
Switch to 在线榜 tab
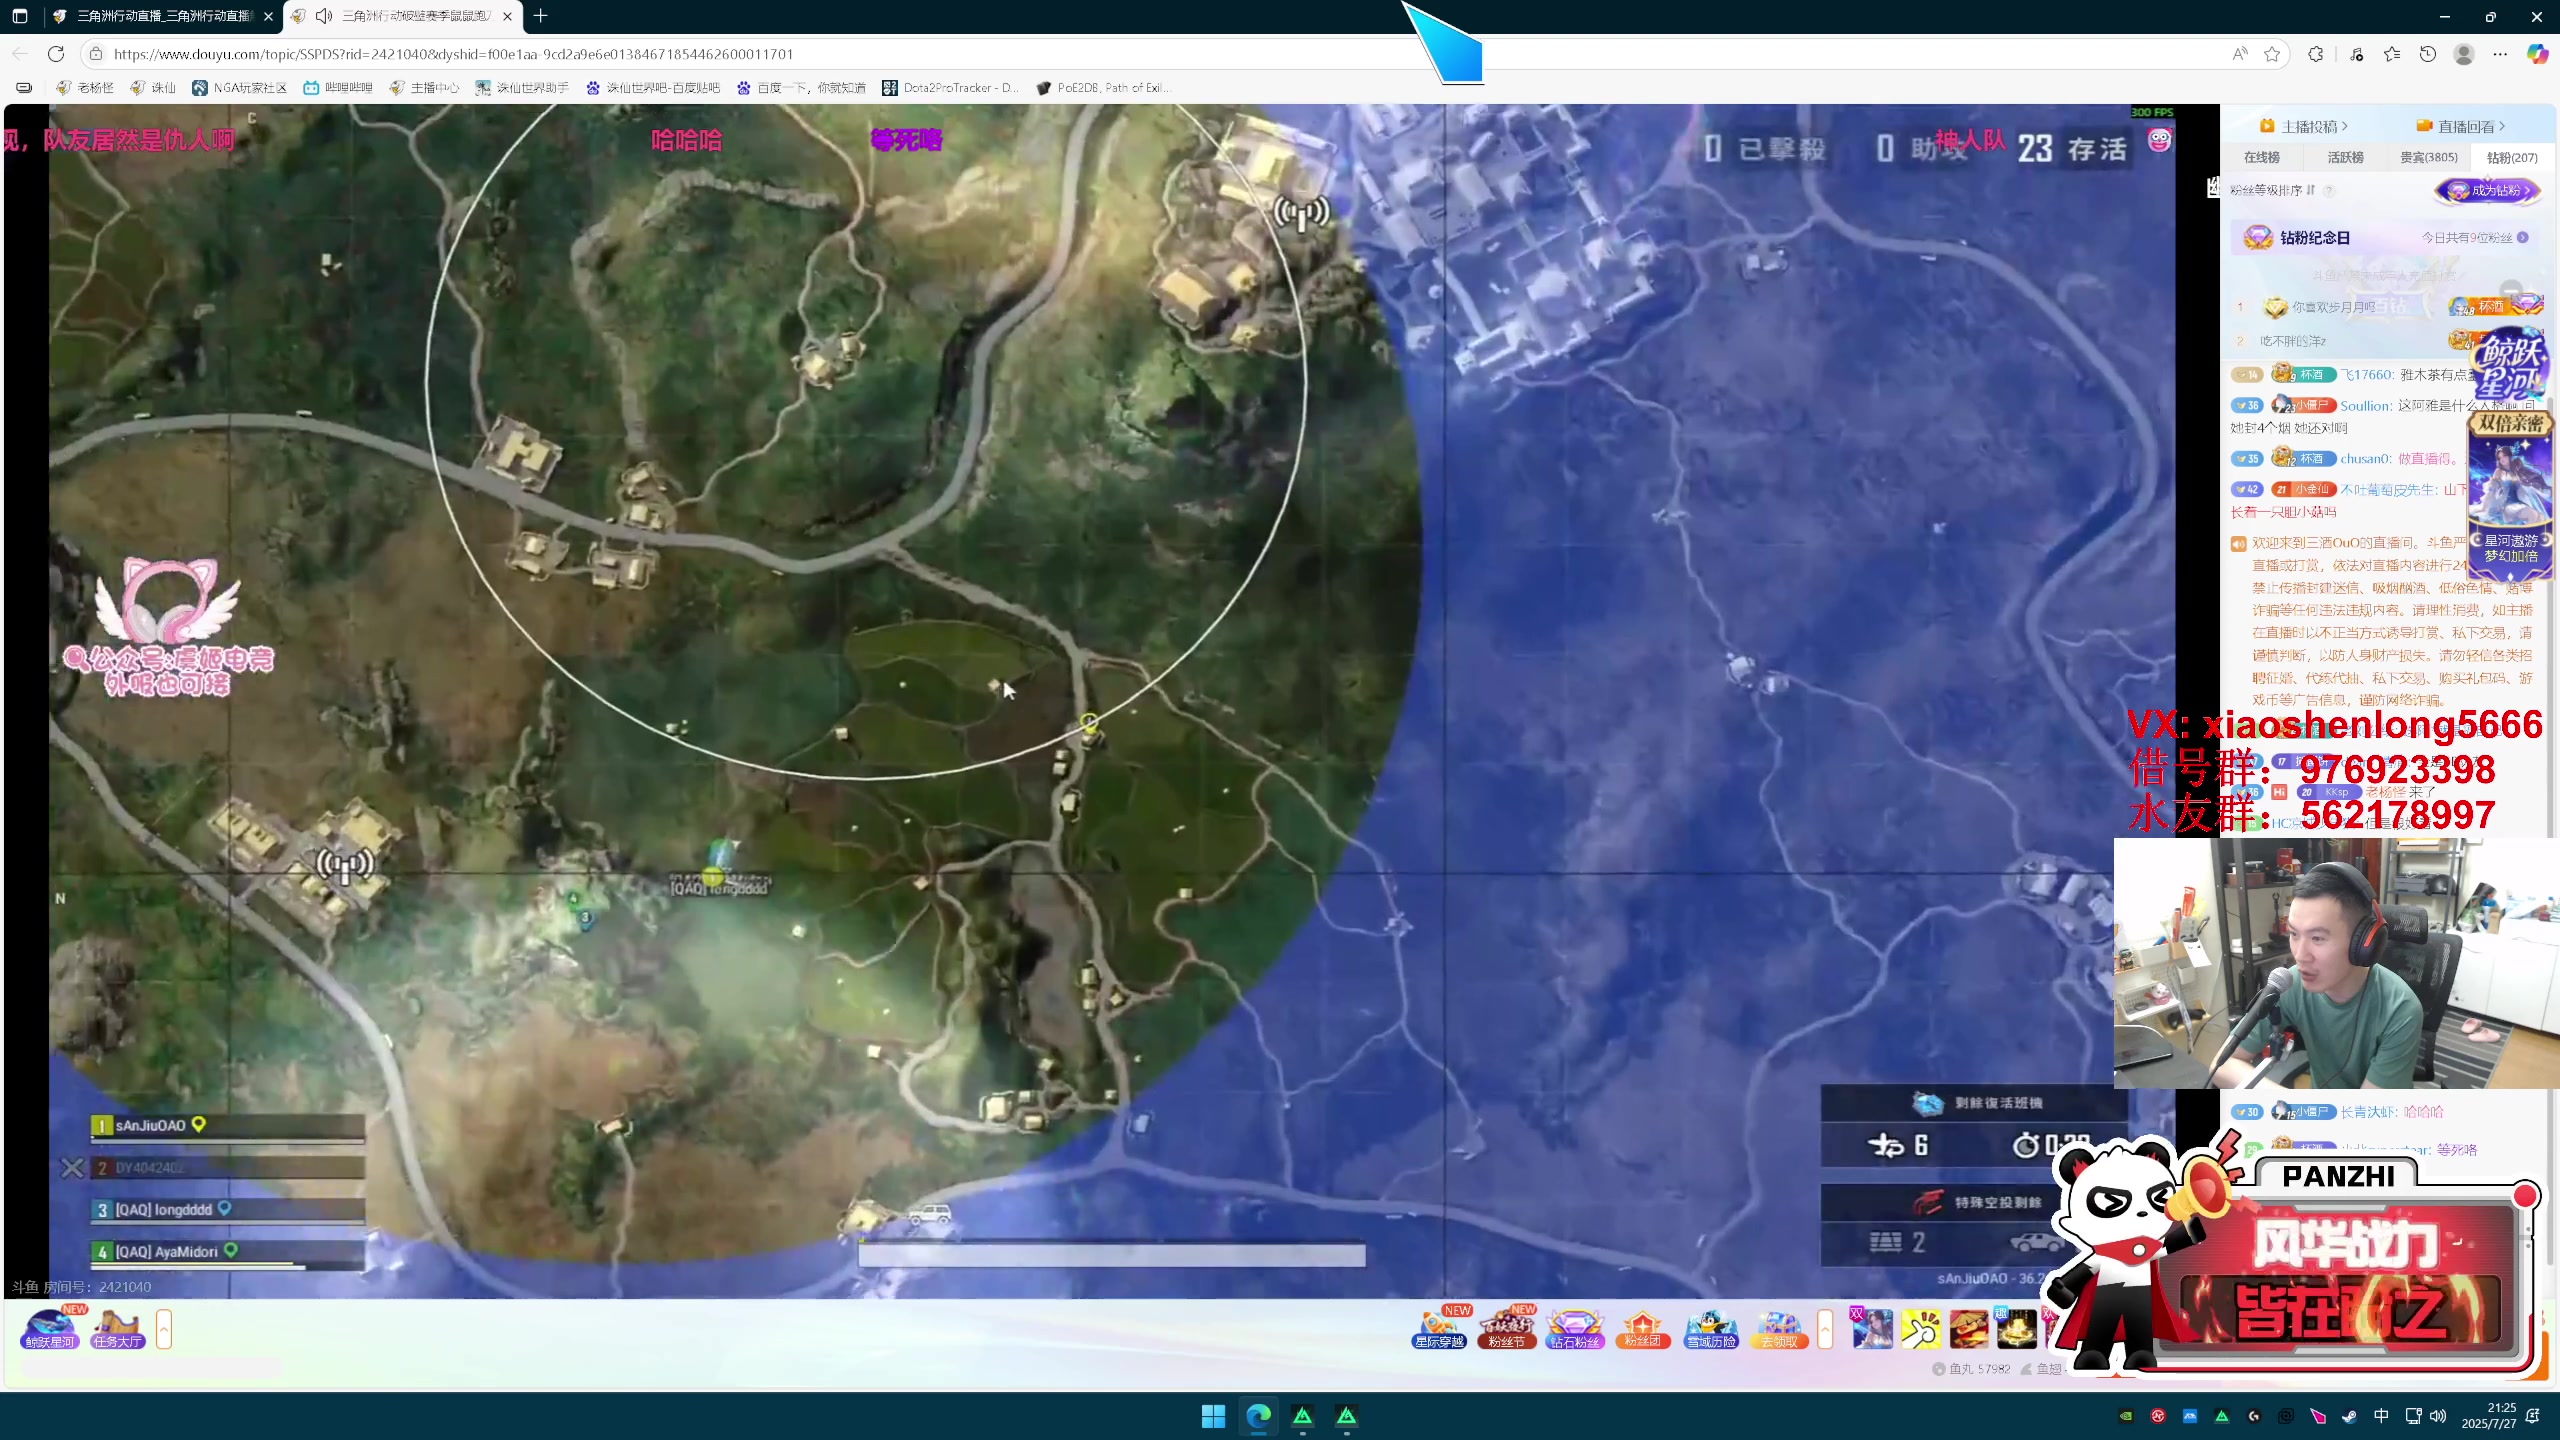click(2261, 158)
